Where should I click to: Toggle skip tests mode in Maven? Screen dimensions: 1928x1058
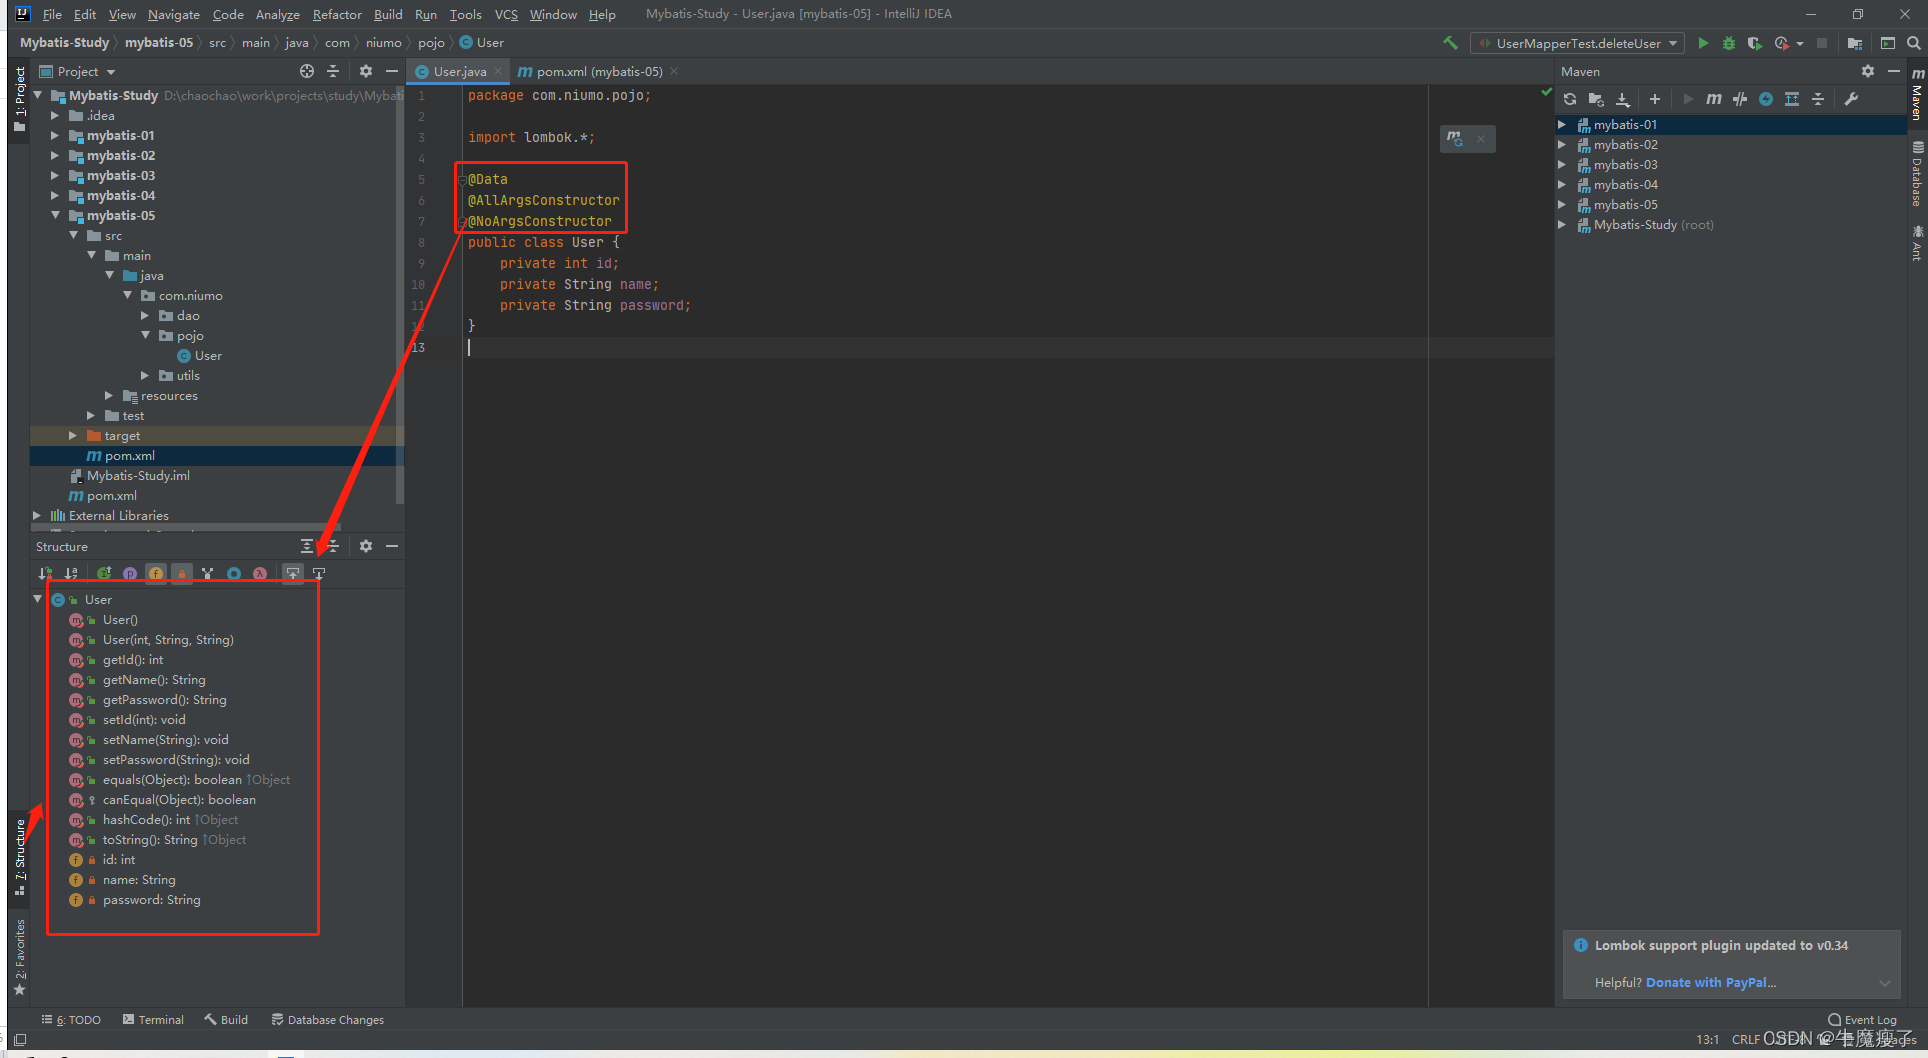coord(1766,99)
